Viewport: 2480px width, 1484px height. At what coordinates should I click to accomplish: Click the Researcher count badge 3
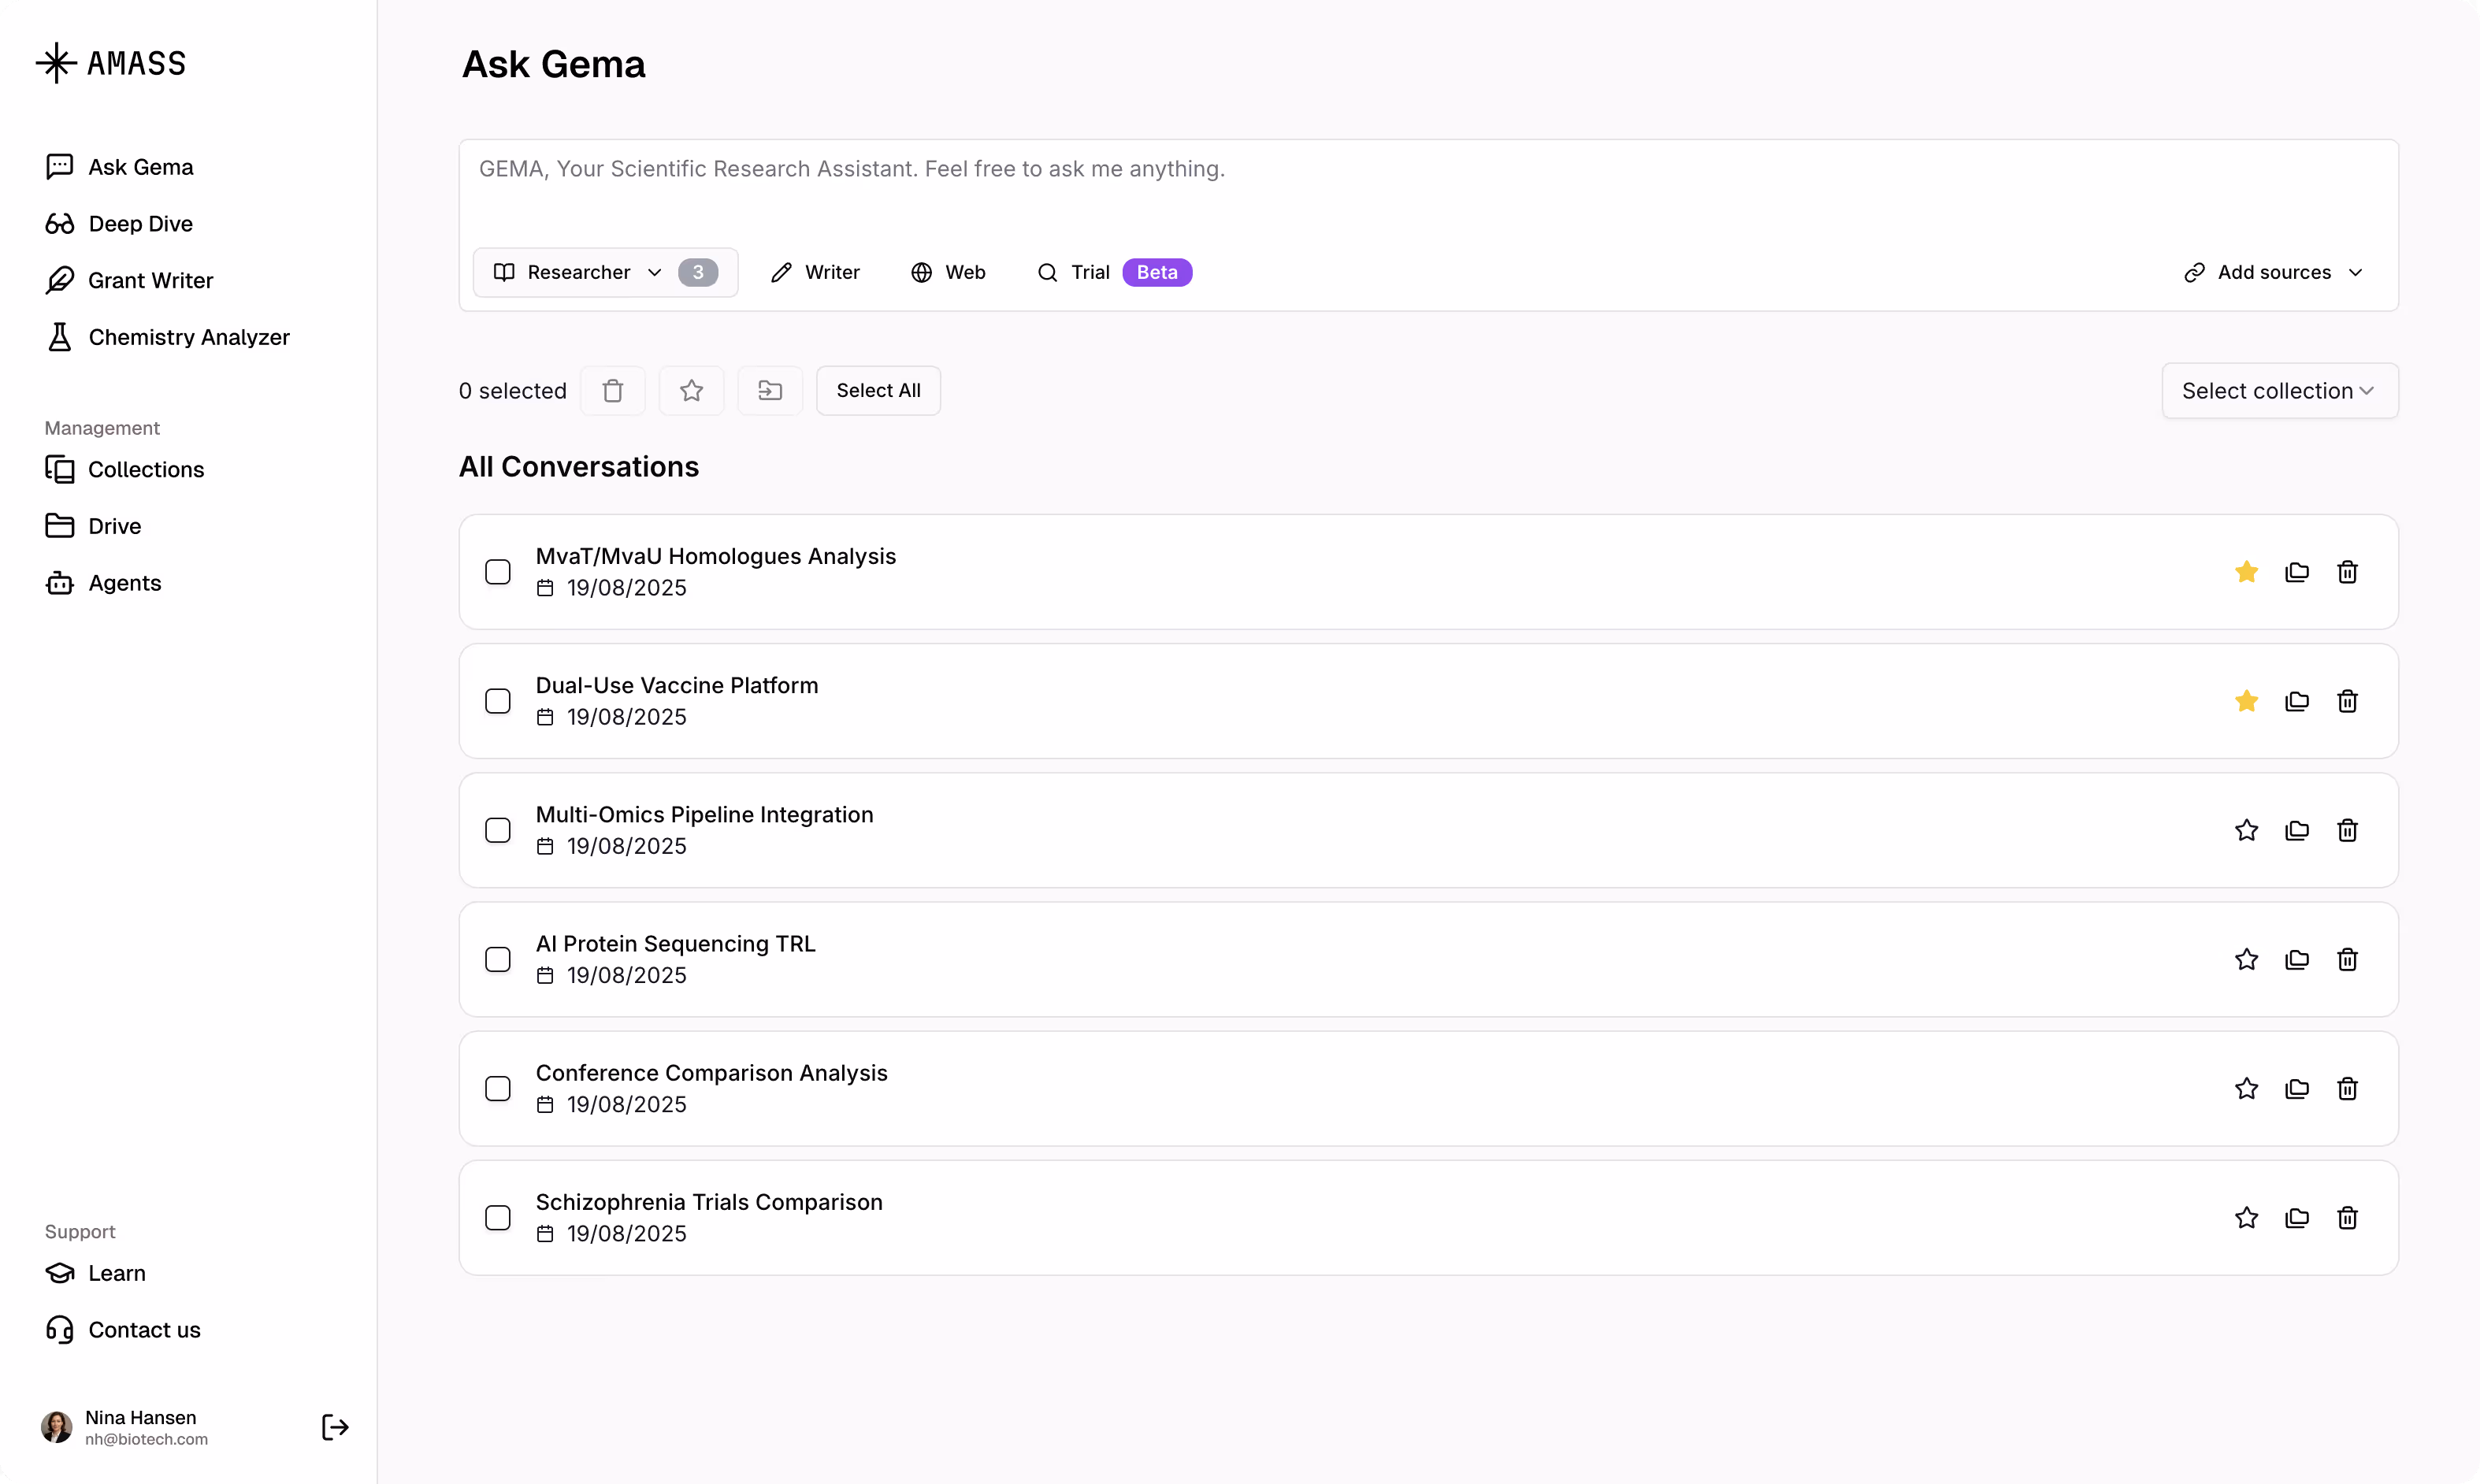click(x=698, y=272)
